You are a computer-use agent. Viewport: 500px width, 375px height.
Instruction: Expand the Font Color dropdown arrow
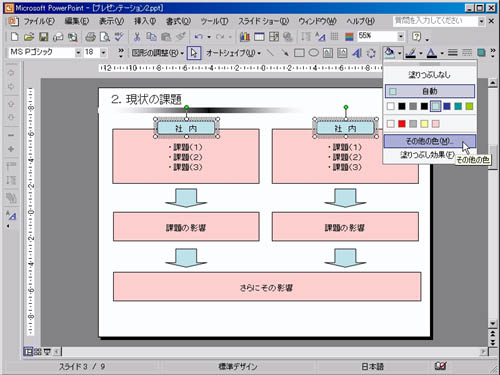pyautogui.click(x=442, y=53)
